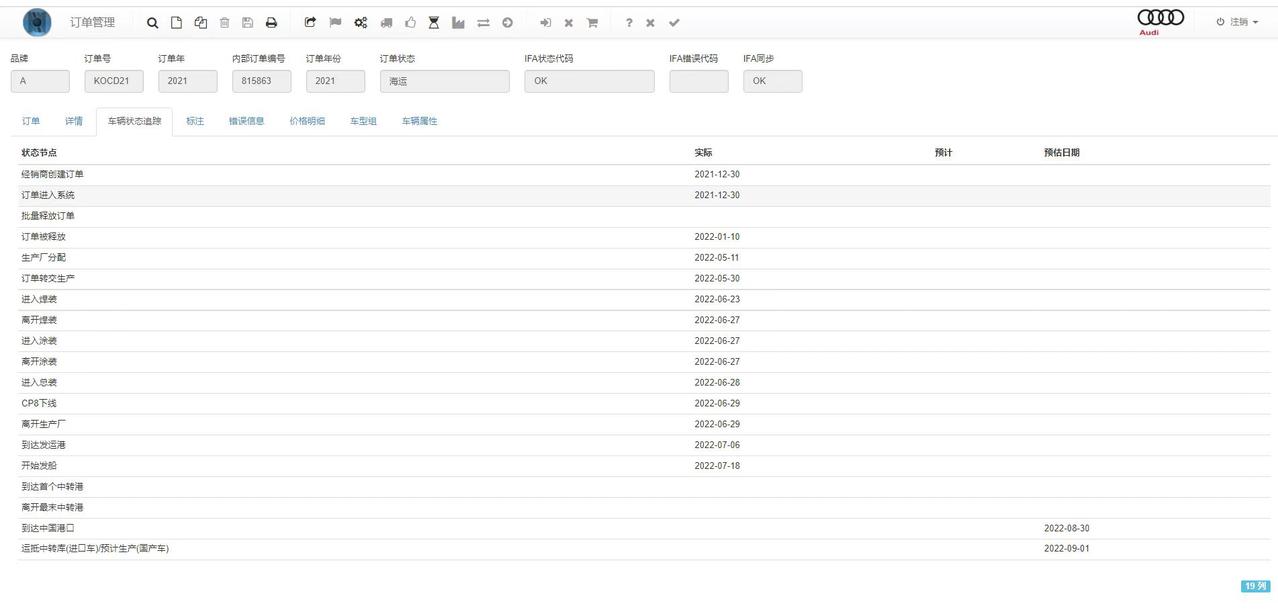Select the 批量释放订单 row
This screenshot has height=614, width=1278.
point(644,216)
